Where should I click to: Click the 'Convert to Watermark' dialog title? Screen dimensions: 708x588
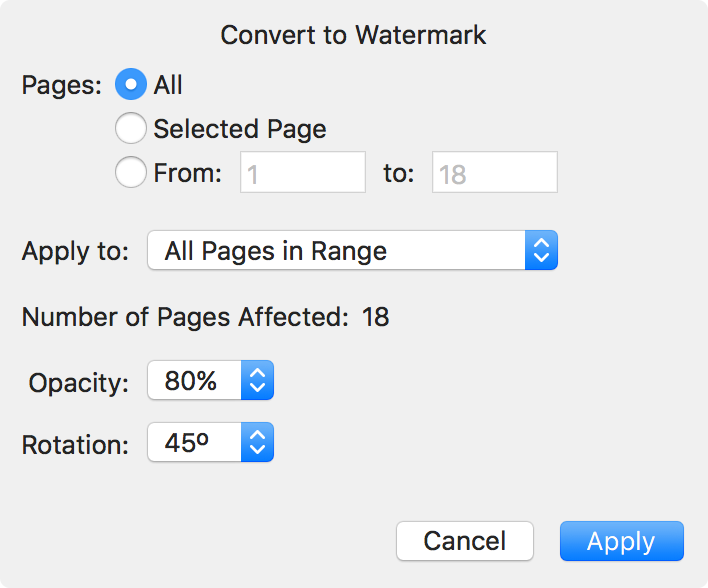[x=354, y=35]
